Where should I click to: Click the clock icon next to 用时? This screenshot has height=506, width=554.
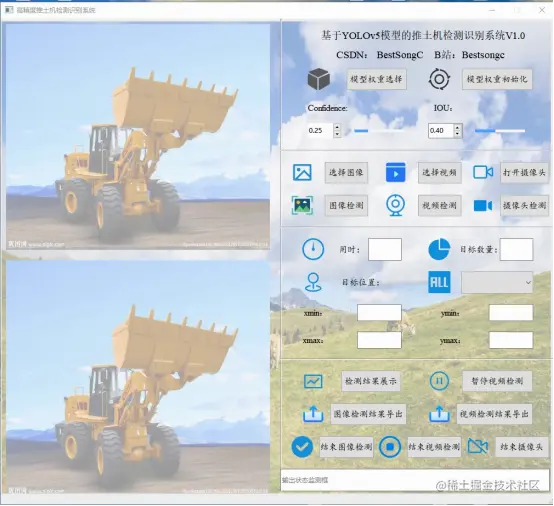coord(313,249)
